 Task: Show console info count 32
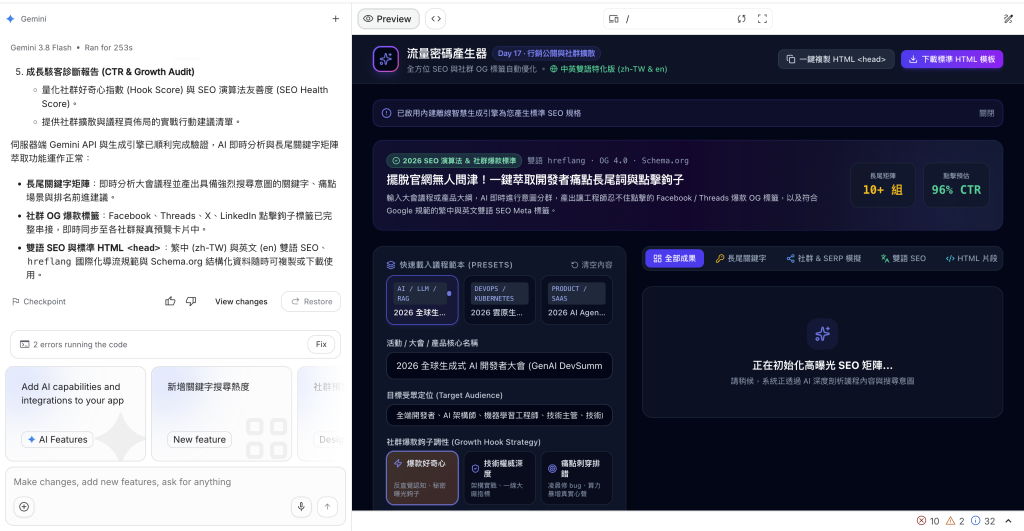983,521
